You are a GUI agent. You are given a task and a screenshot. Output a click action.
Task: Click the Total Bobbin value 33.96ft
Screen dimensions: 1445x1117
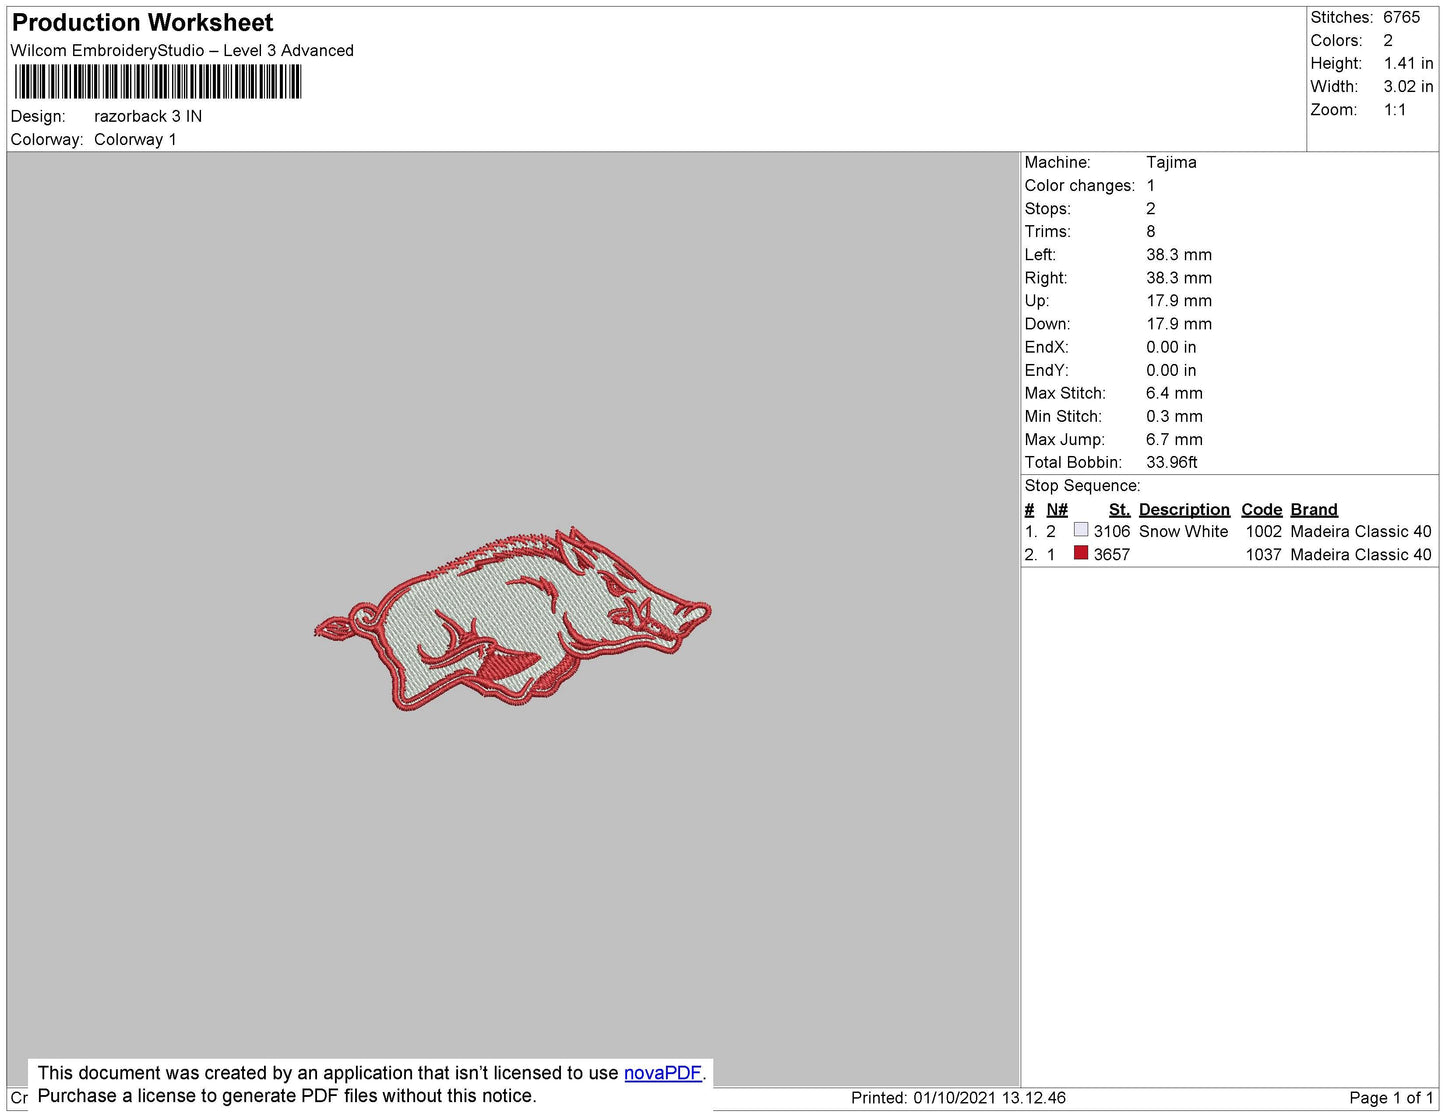(1172, 462)
